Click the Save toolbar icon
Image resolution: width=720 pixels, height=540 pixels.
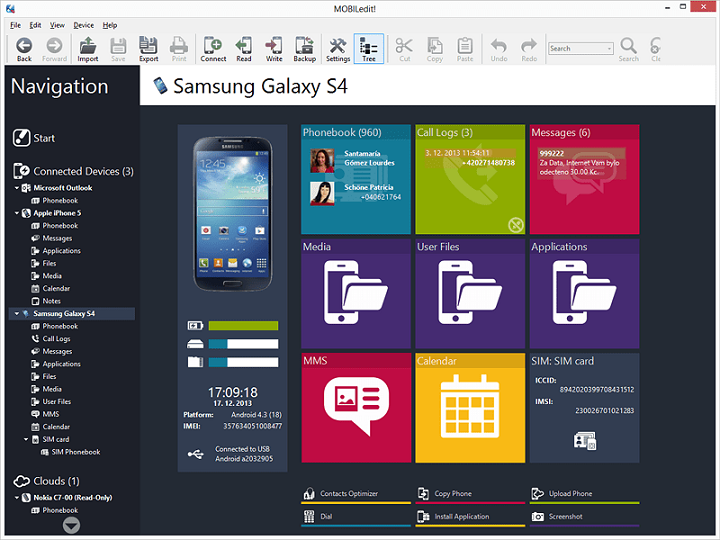118,49
